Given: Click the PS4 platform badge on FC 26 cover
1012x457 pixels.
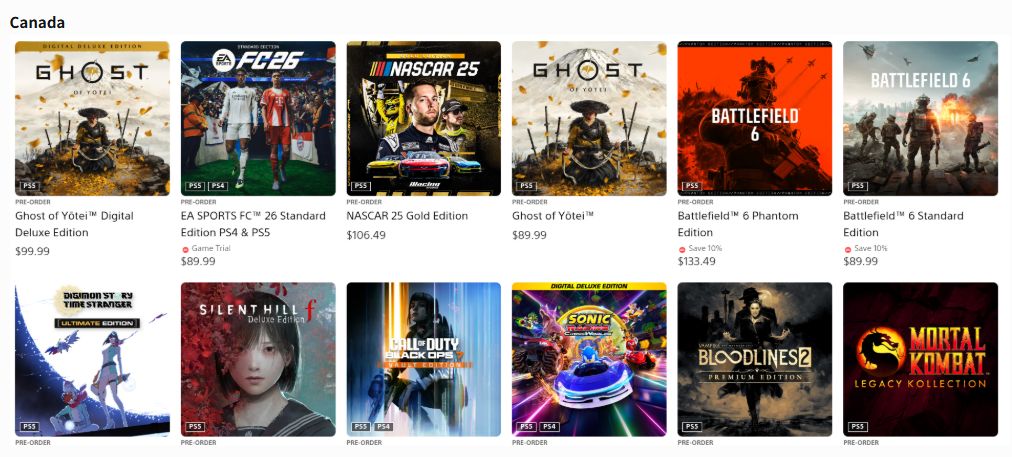Looking at the screenshot, I should coord(218,186).
